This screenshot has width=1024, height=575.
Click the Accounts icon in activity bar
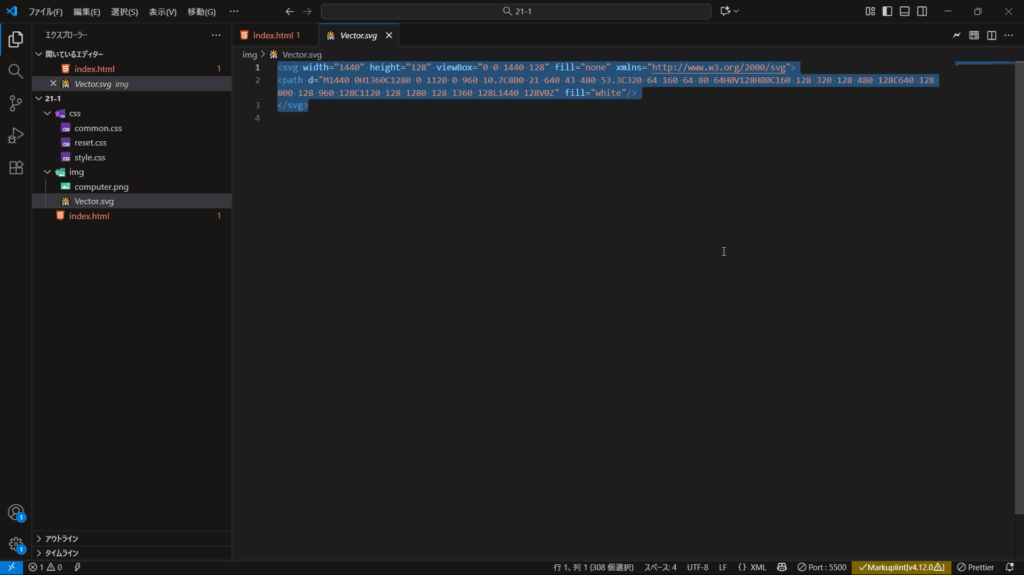(16, 513)
